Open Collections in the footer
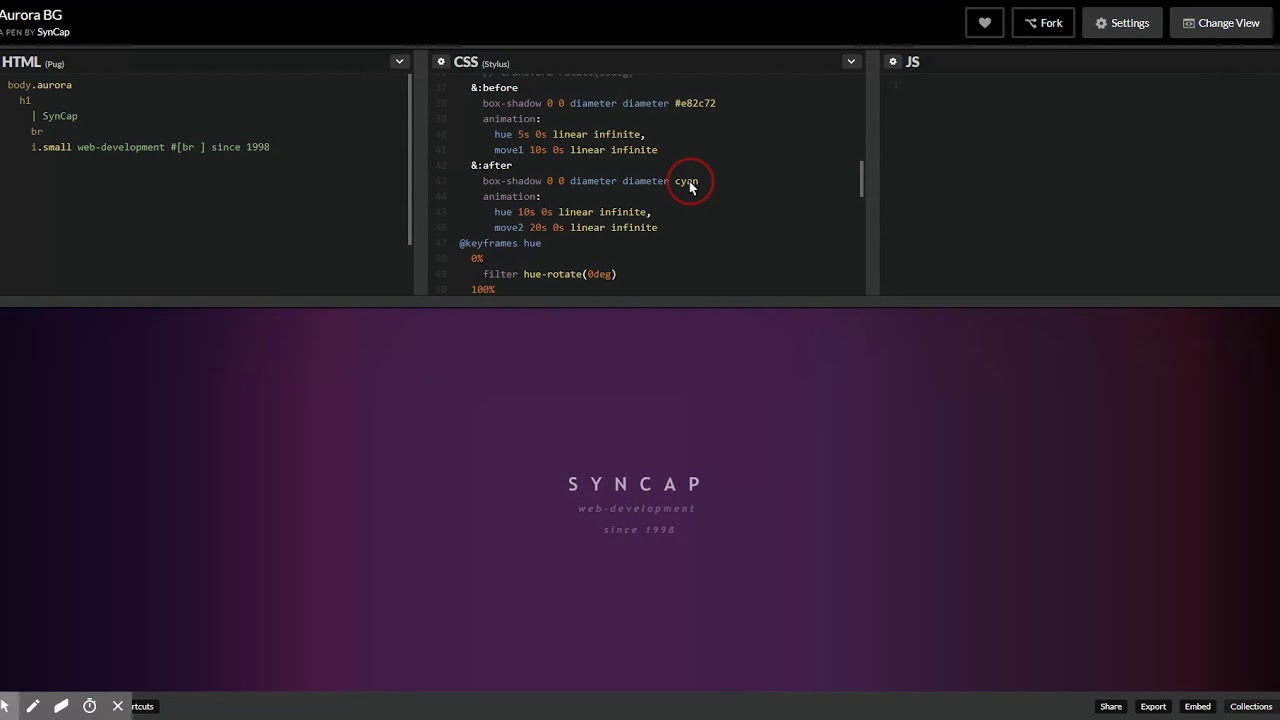The width and height of the screenshot is (1280, 720). tap(1251, 707)
